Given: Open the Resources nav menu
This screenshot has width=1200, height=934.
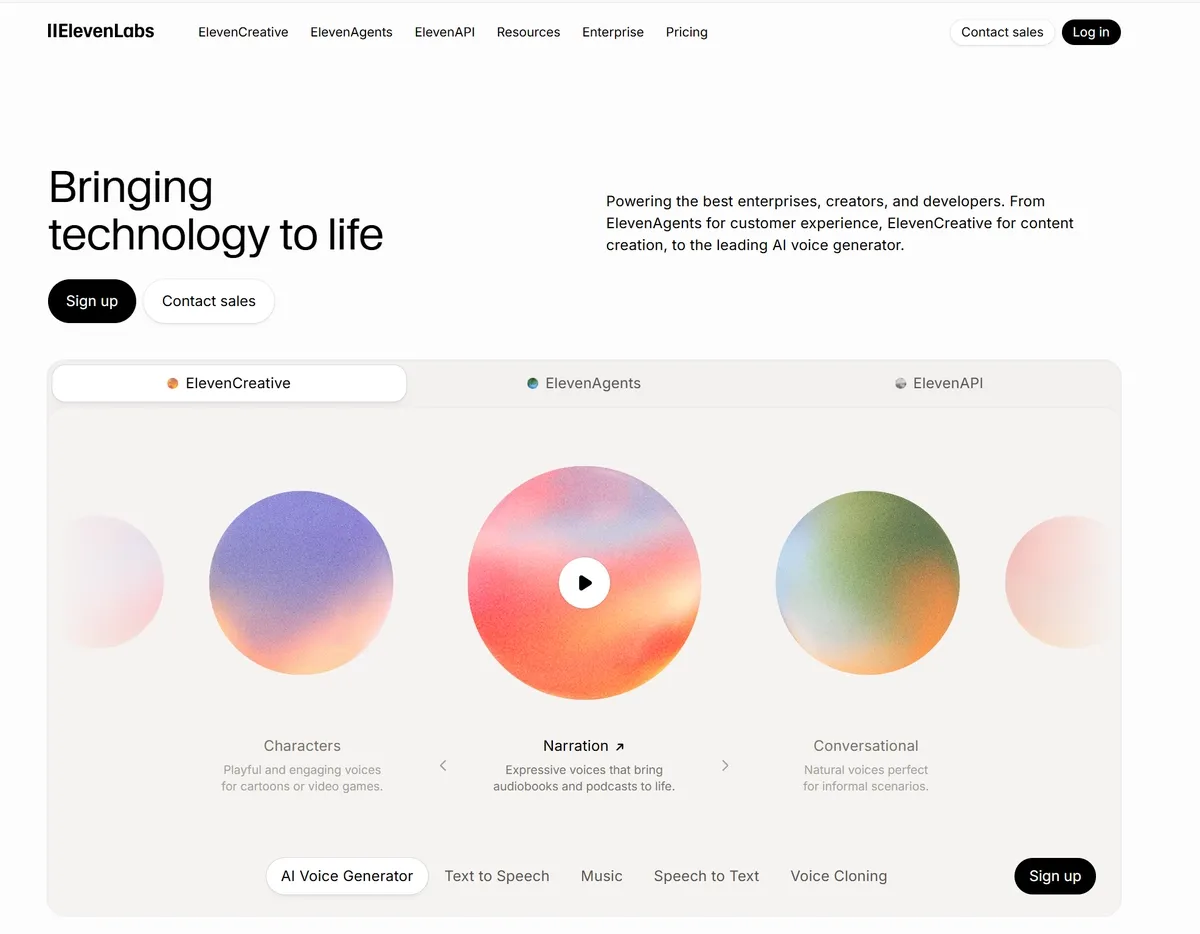Looking at the screenshot, I should (528, 32).
